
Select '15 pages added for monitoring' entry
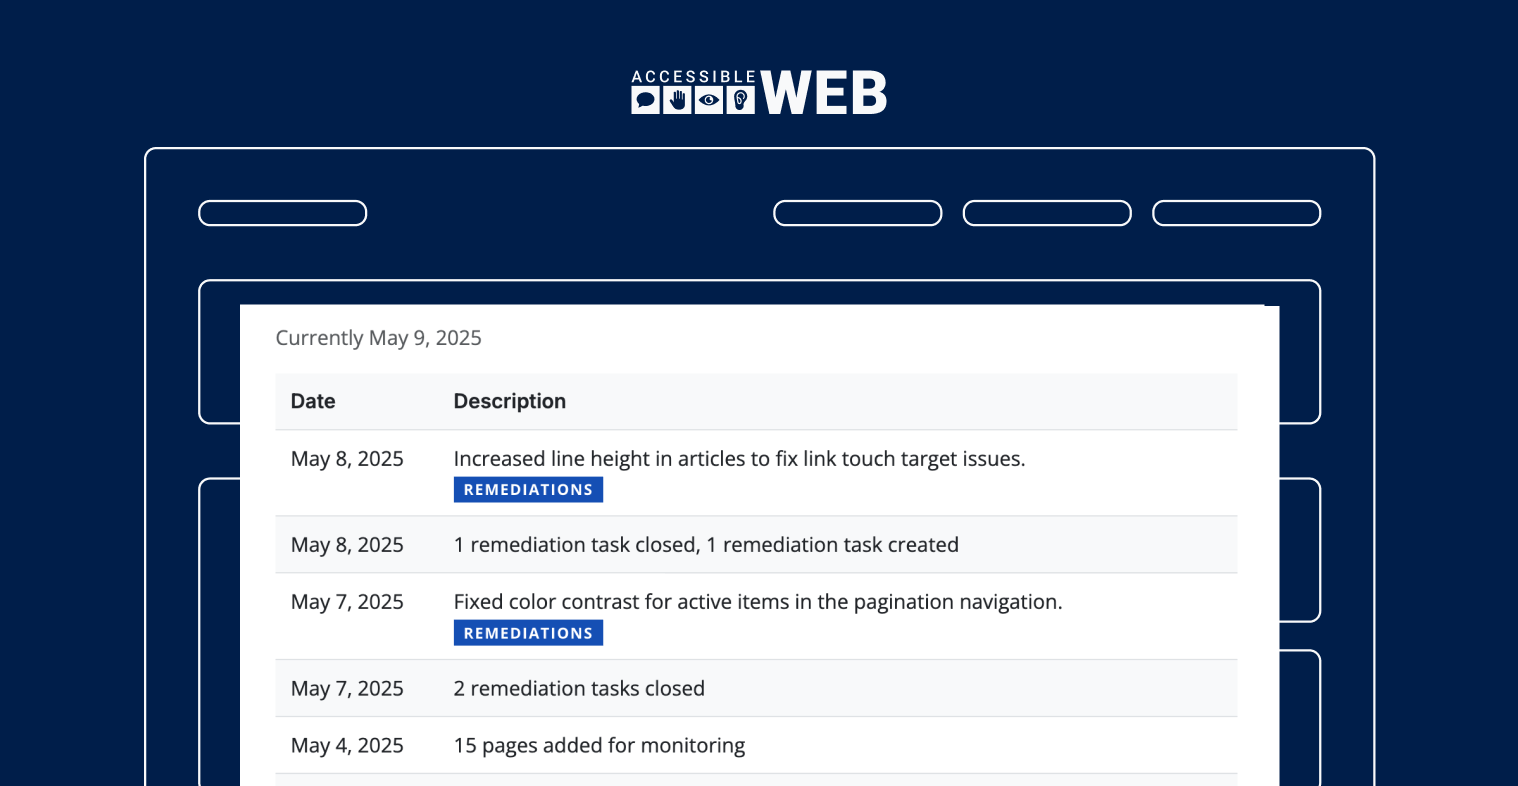click(600, 745)
